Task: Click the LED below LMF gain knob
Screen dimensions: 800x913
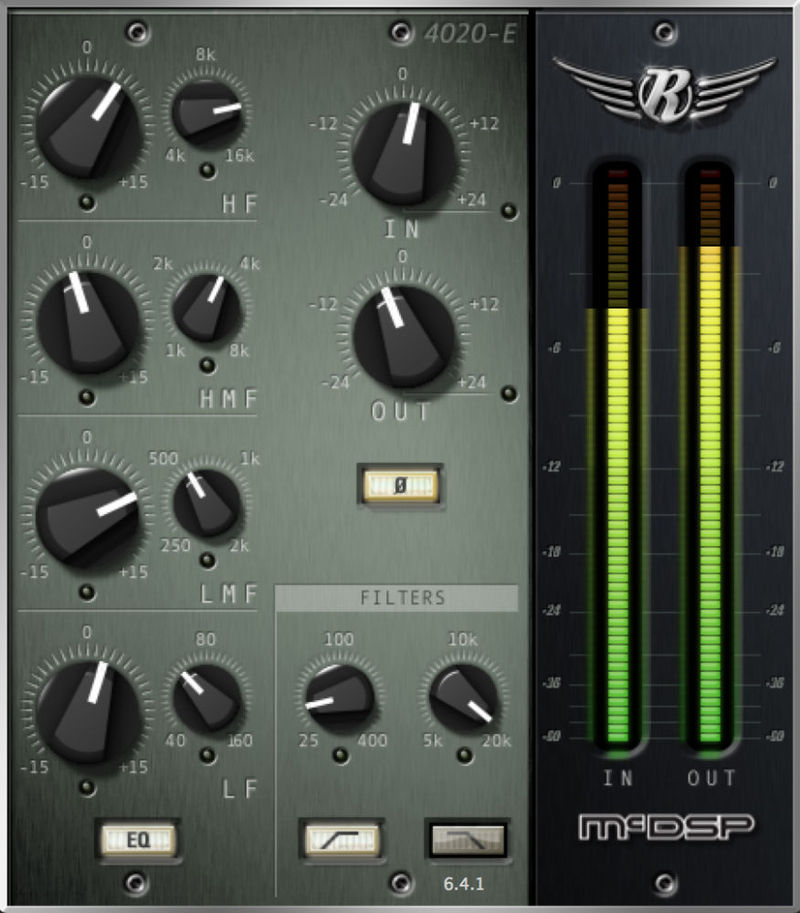Action: [87, 592]
